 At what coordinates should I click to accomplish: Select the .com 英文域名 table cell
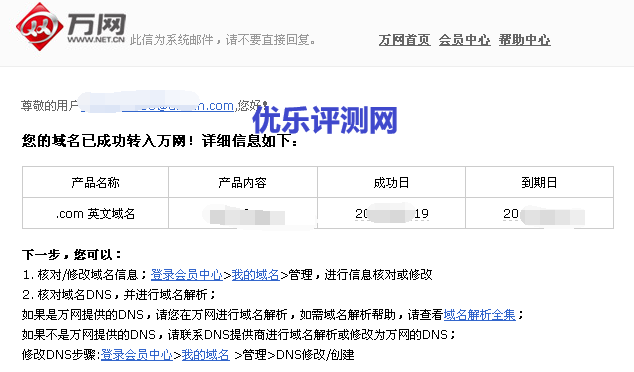95,213
